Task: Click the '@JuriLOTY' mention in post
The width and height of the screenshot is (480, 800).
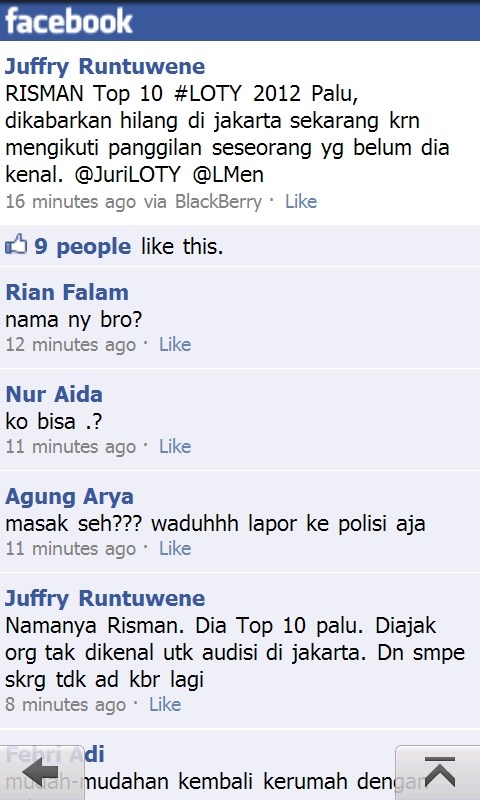Action: 128,175
